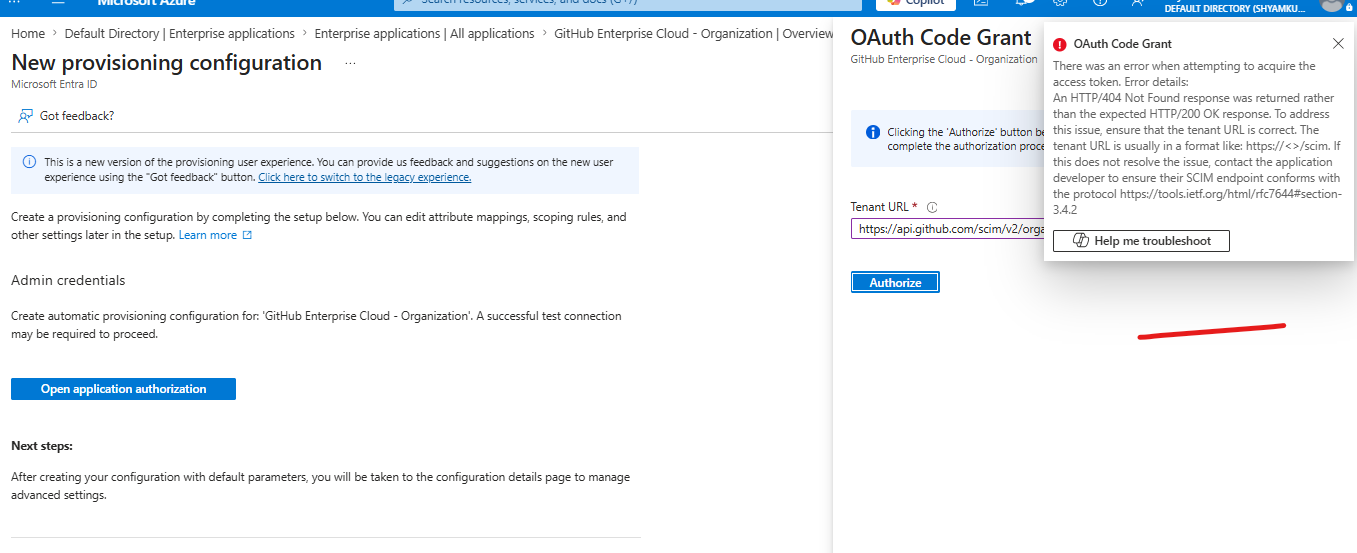1357x553 pixels.
Task: Click the Tenant URL label
Action: 880,207
